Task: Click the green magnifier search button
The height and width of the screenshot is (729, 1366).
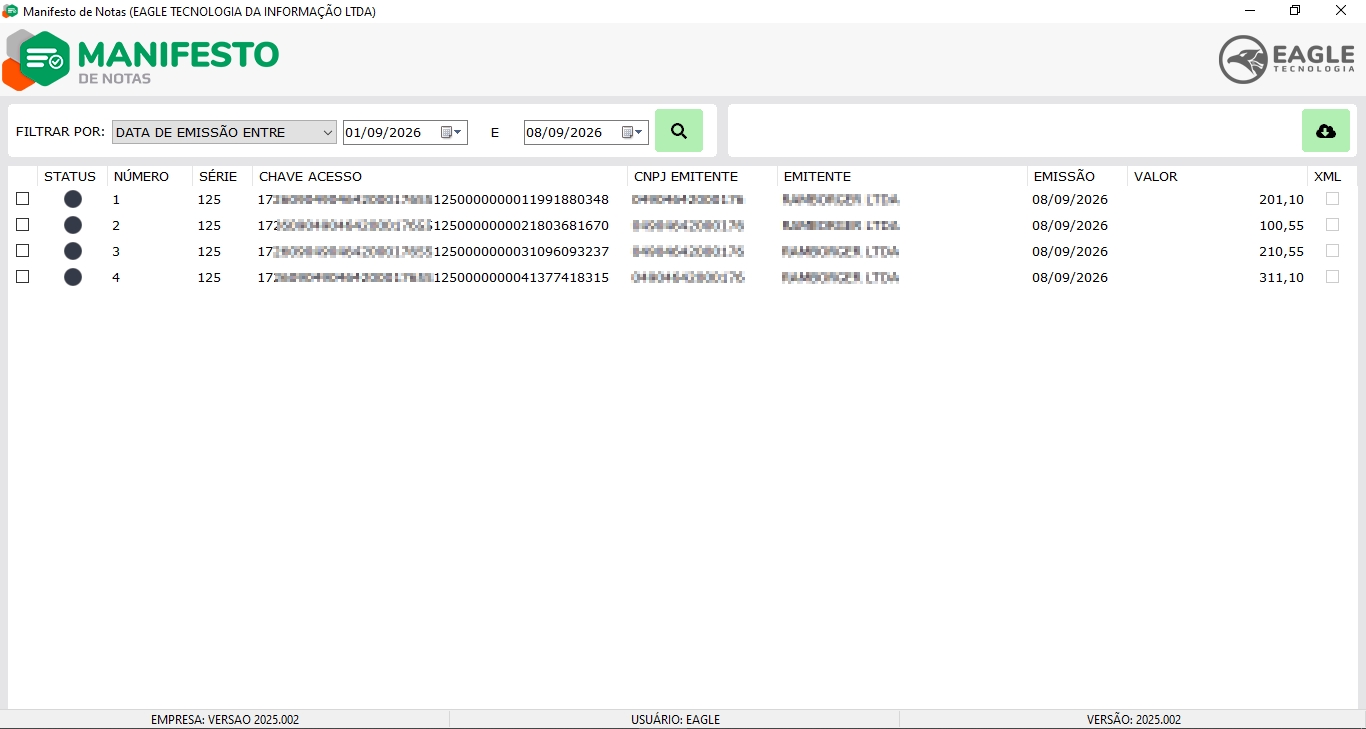Action: click(x=679, y=131)
